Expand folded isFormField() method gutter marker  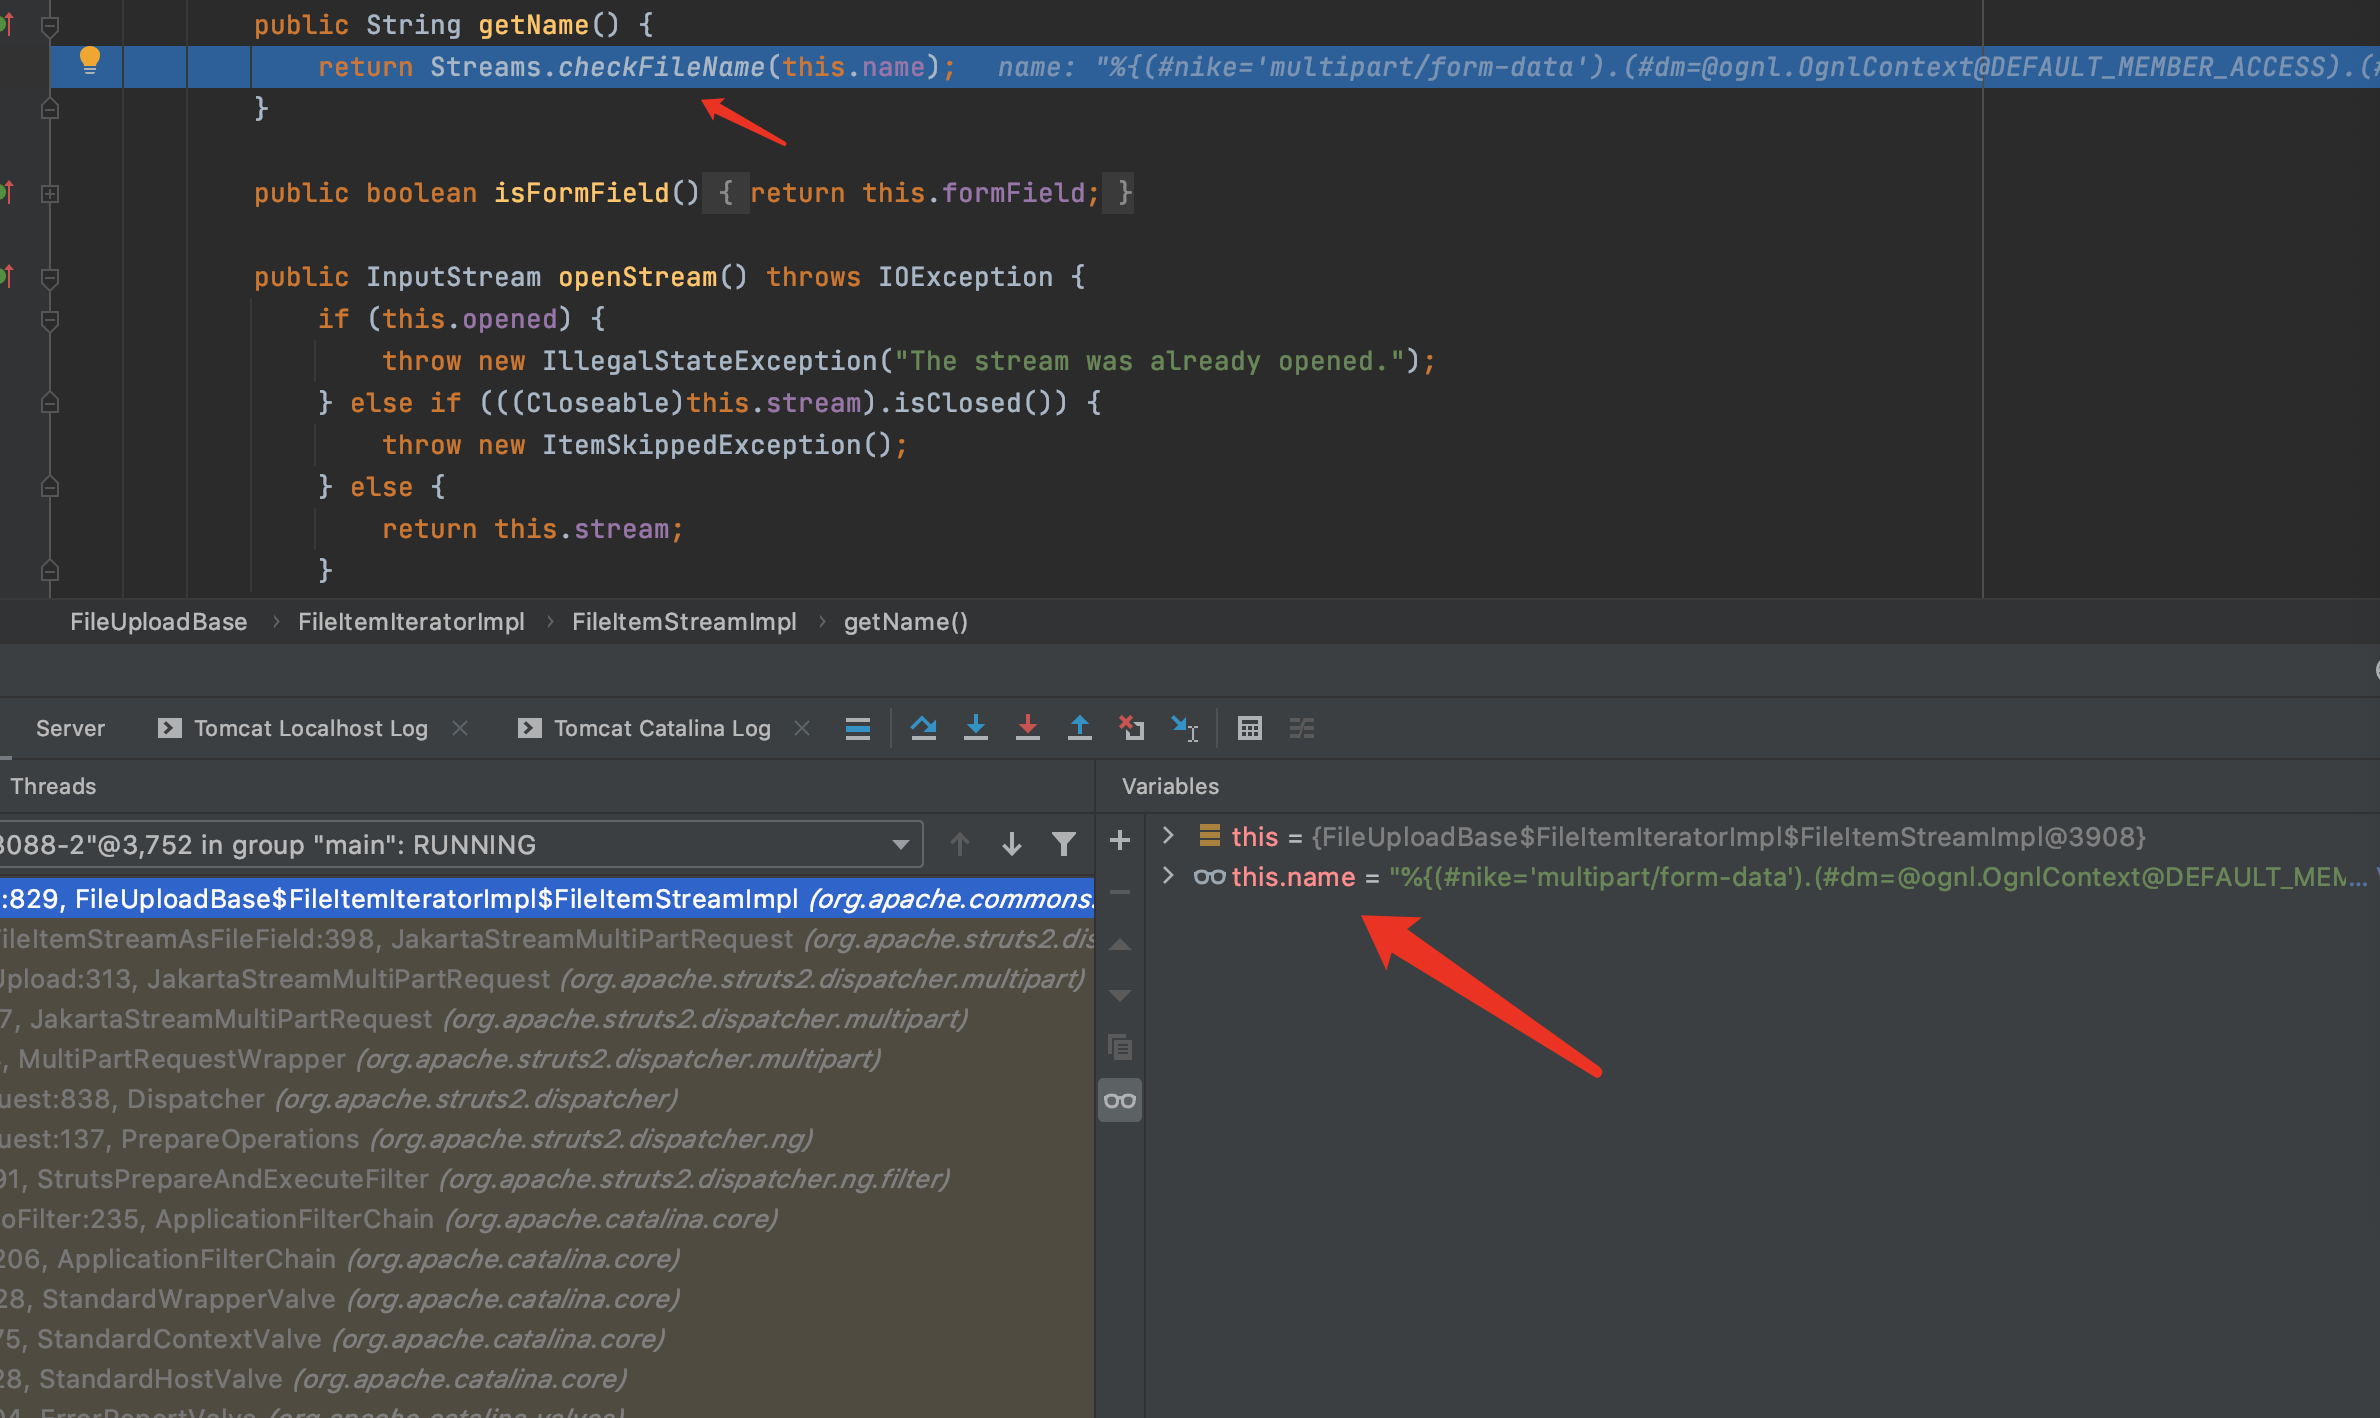tap(50, 194)
